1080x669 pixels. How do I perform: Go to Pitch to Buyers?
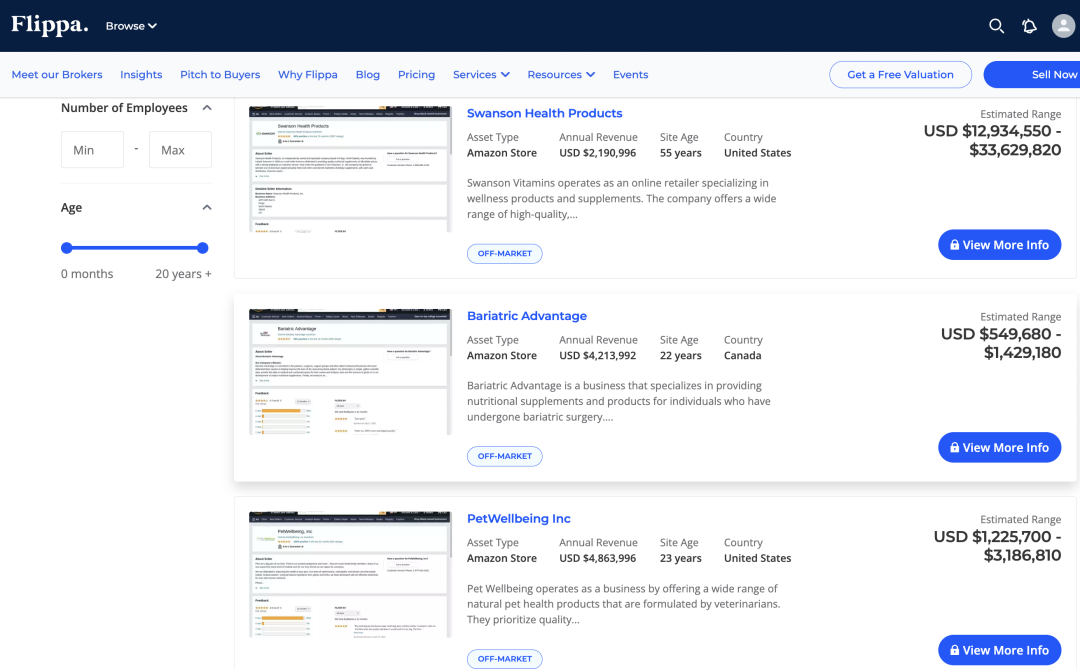click(x=220, y=74)
